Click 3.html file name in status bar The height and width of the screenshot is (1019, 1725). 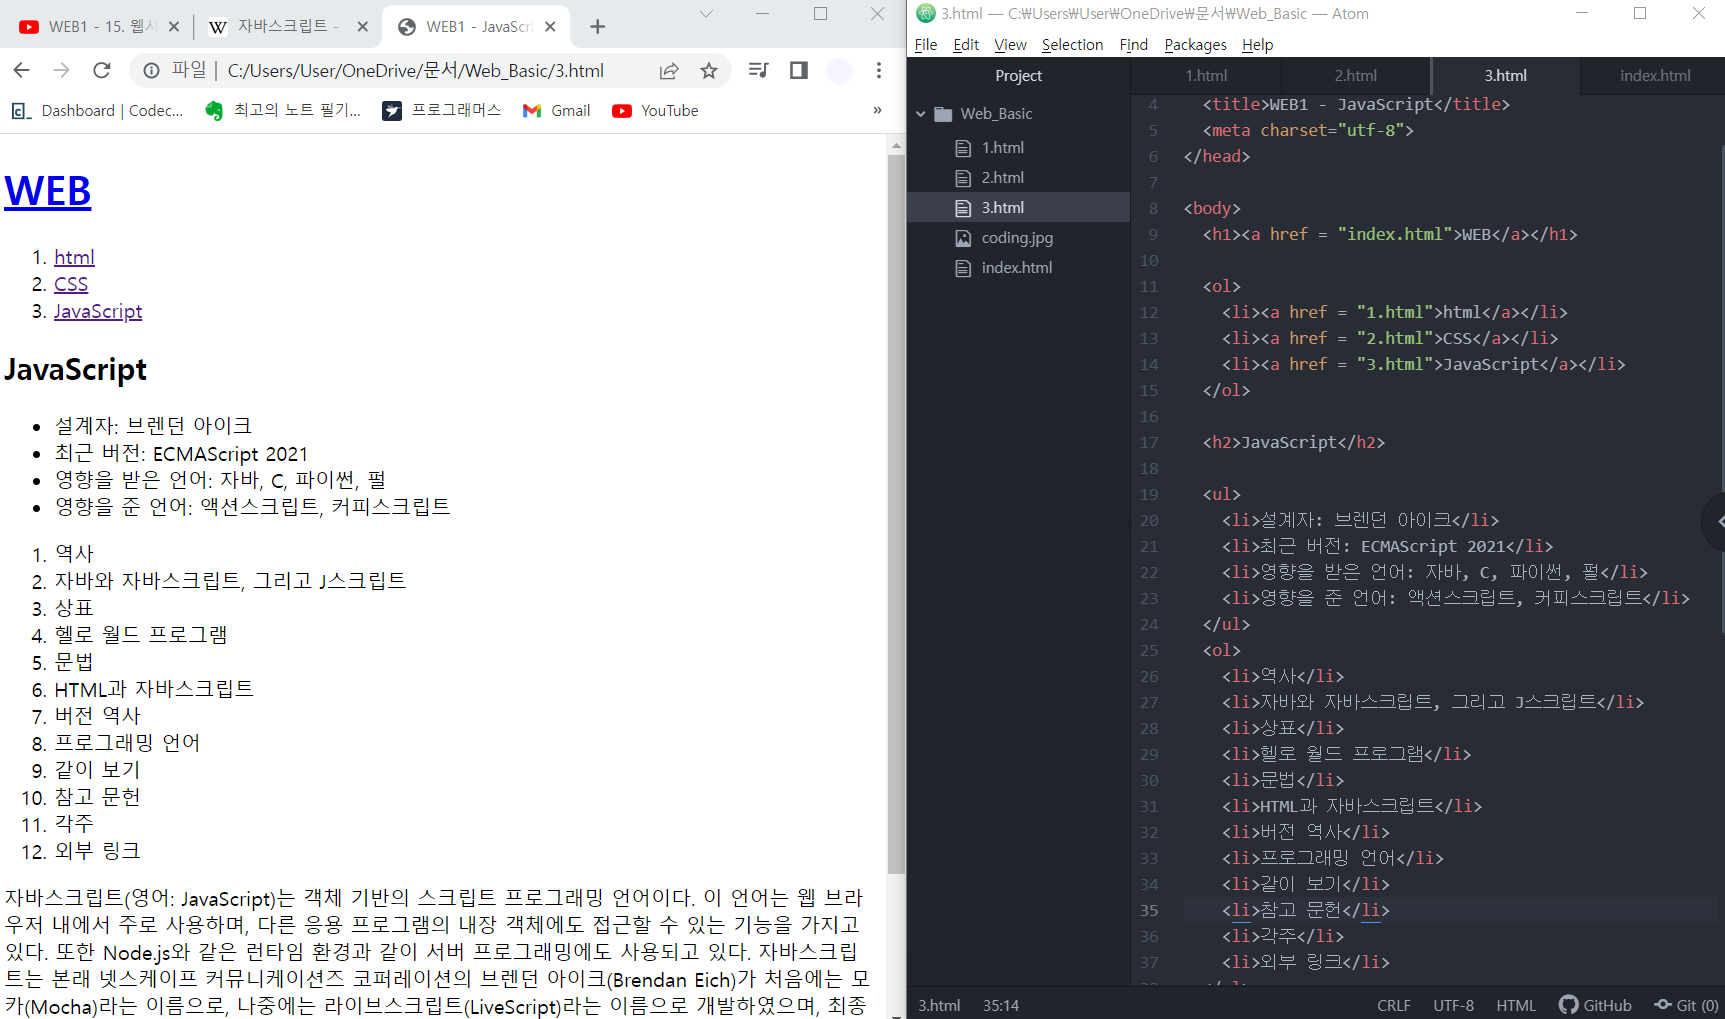pyautogui.click(x=939, y=1005)
